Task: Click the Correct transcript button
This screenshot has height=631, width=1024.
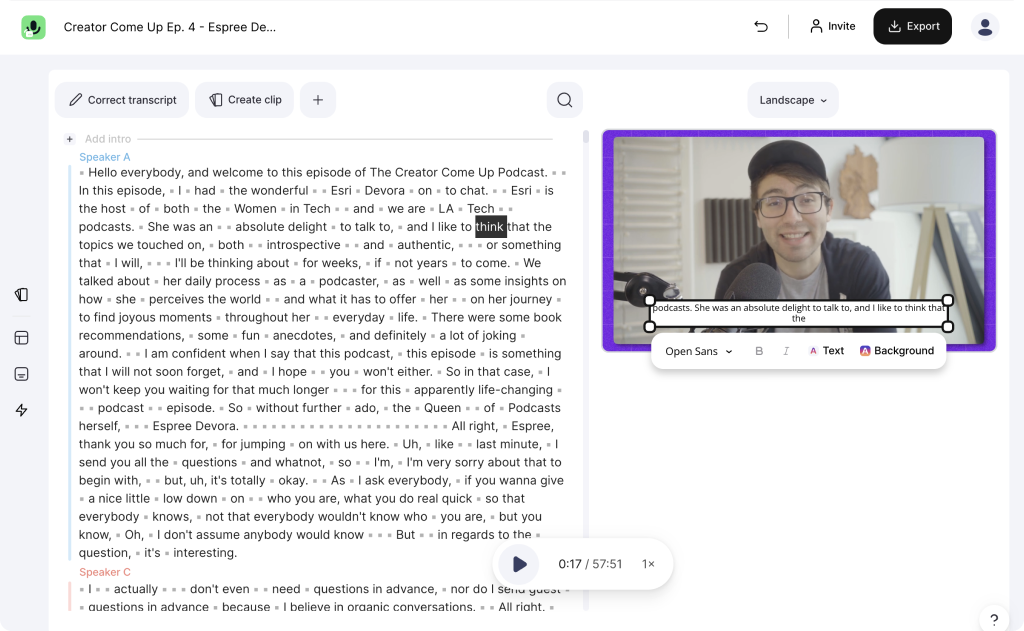Action: 122,100
